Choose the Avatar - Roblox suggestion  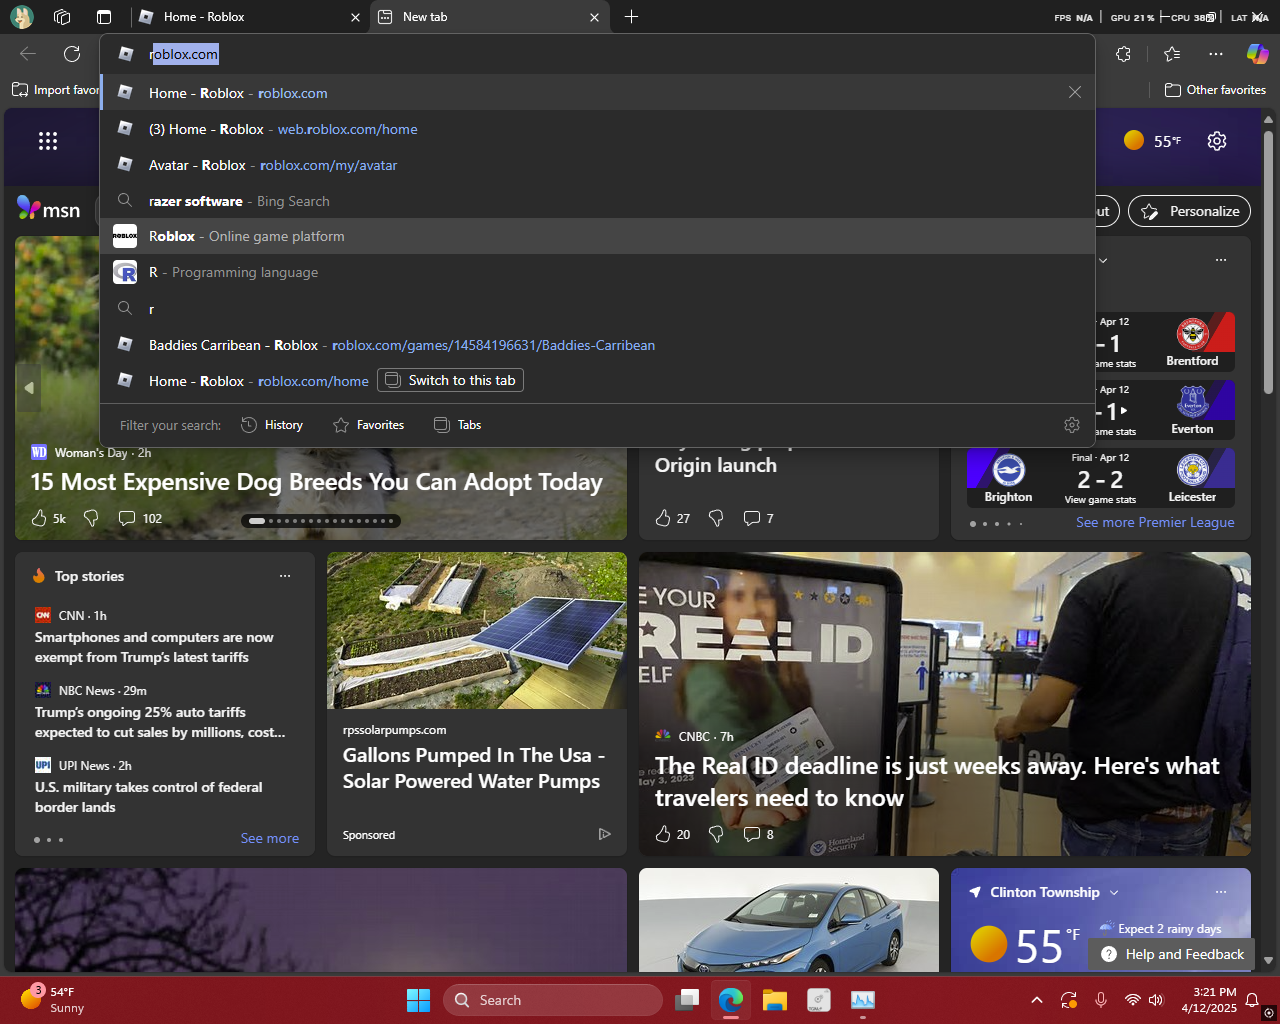(x=597, y=165)
